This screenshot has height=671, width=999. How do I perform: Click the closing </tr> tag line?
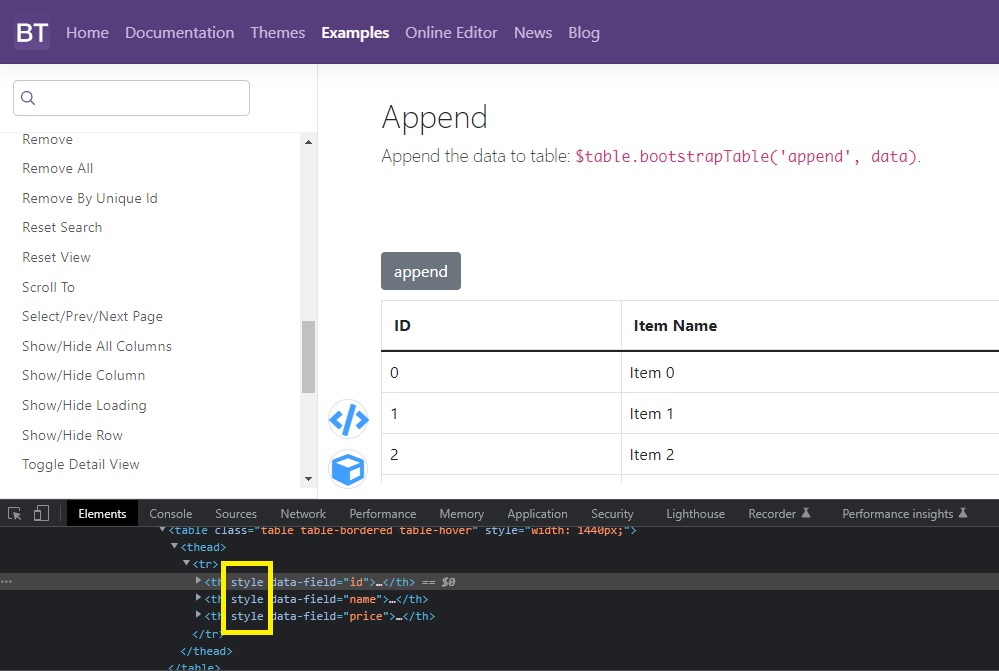(x=207, y=633)
